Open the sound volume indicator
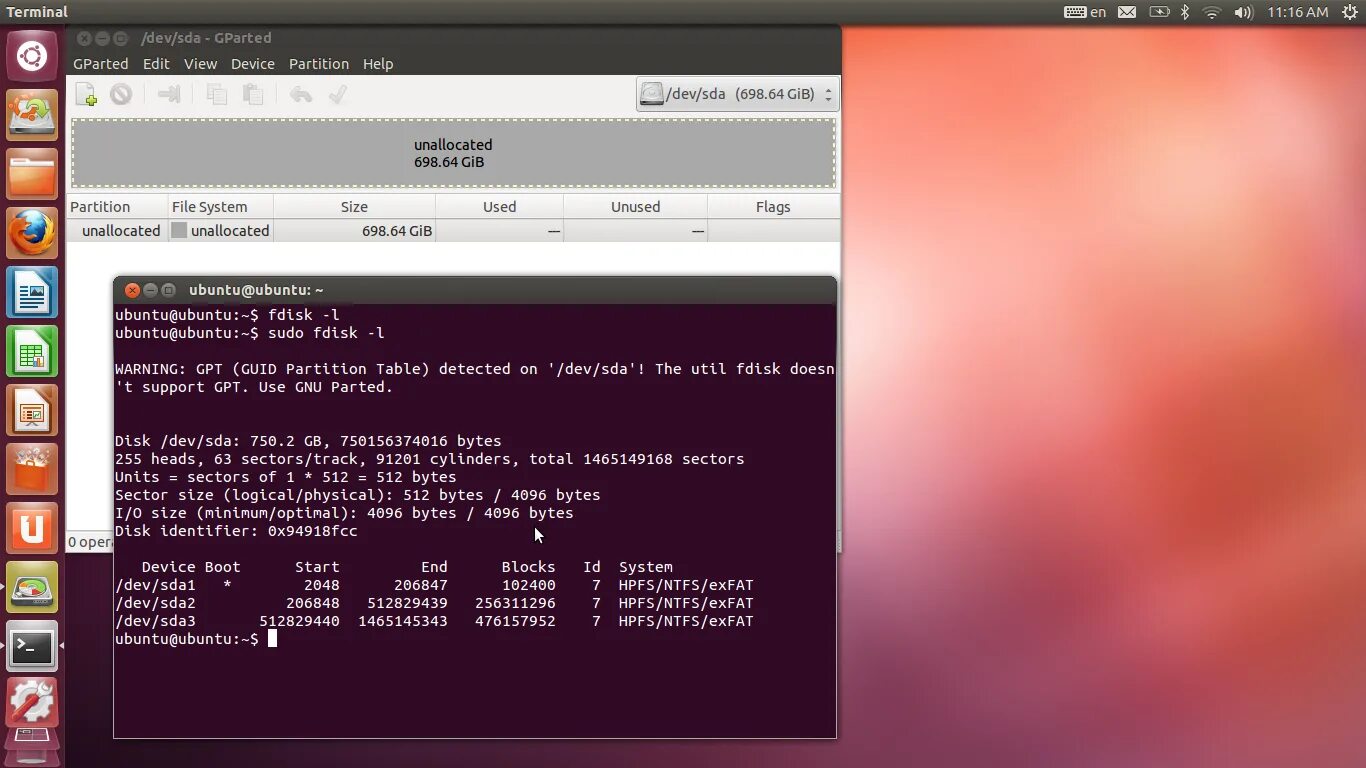The height and width of the screenshot is (768, 1366). (x=1243, y=12)
